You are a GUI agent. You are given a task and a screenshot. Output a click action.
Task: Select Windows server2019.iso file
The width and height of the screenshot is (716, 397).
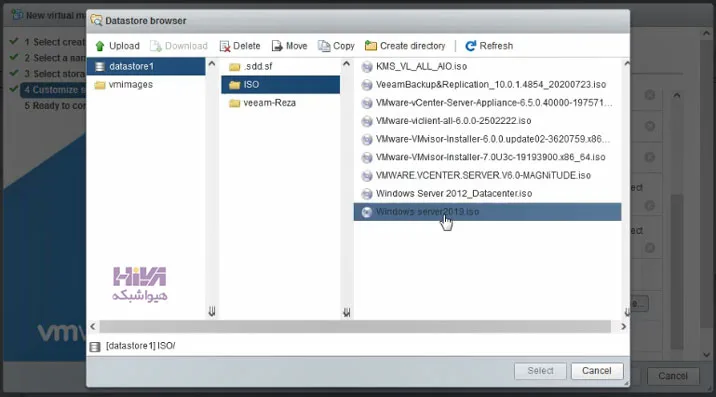coord(487,212)
